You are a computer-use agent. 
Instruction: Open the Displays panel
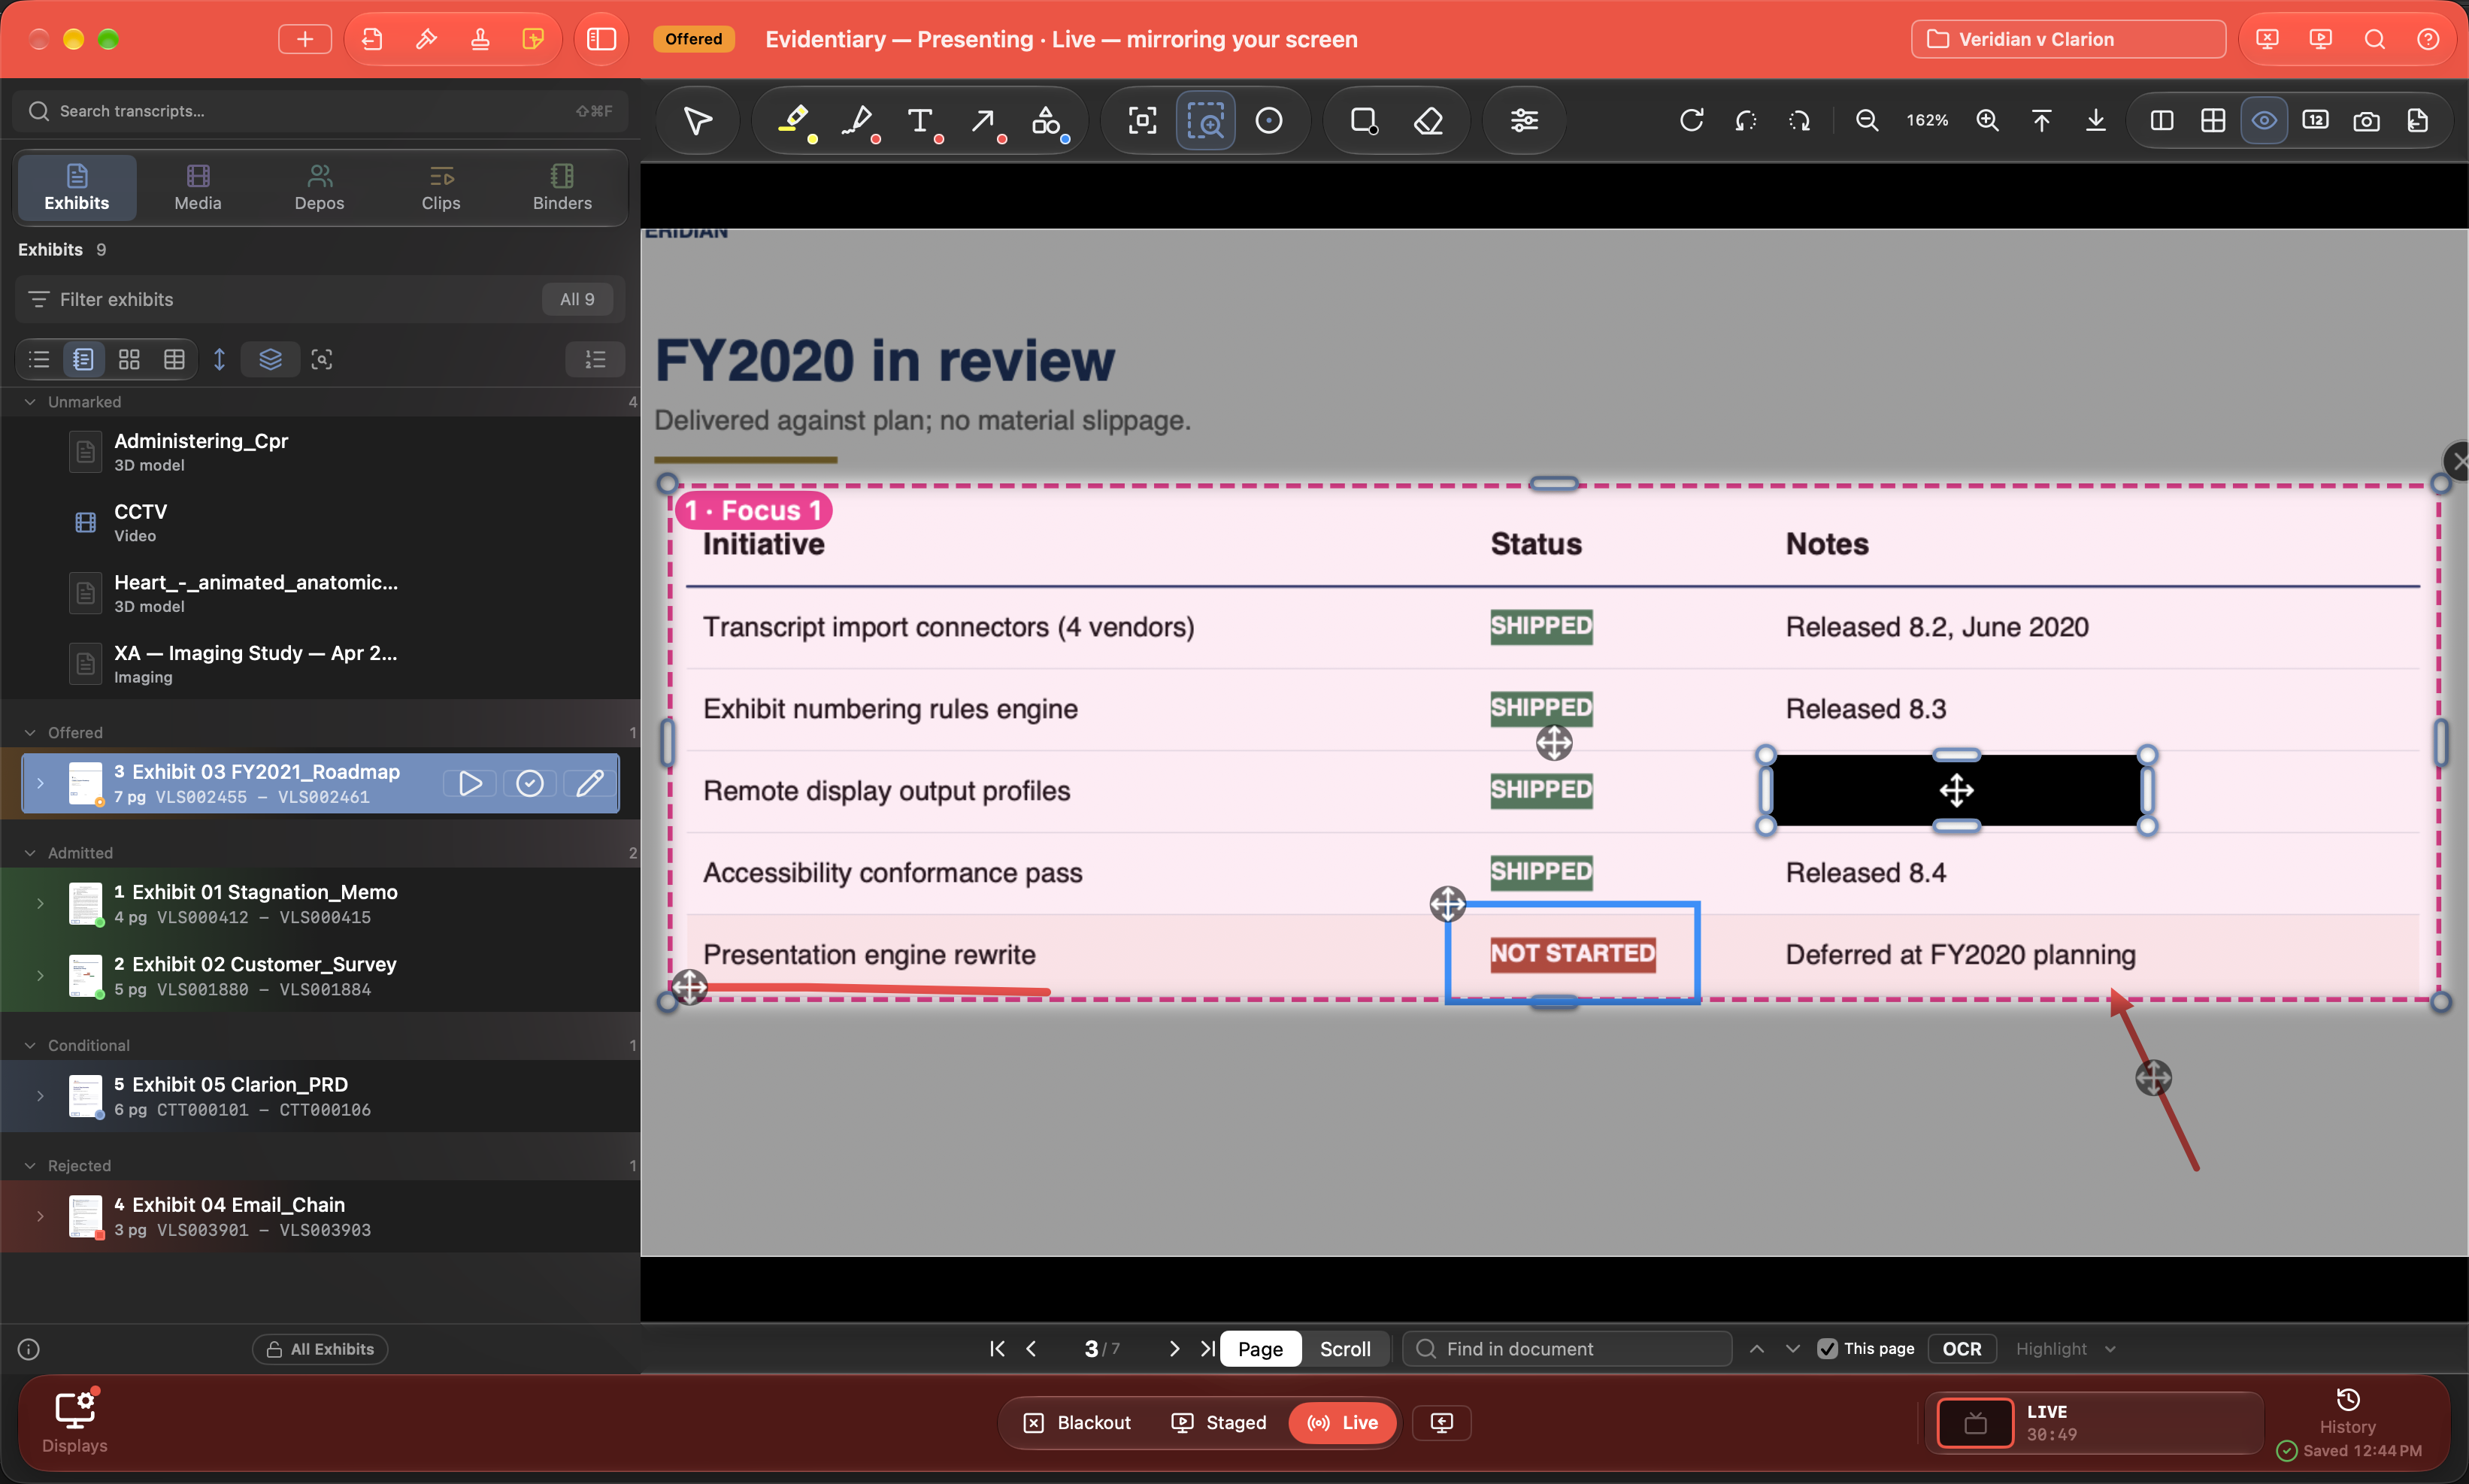[x=75, y=1422]
